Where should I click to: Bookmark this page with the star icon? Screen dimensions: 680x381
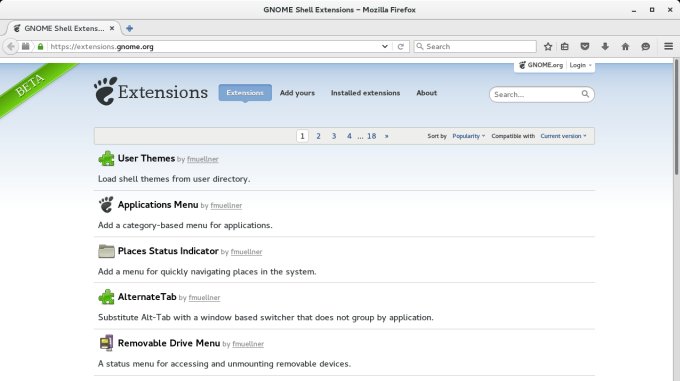click(548, 46)
